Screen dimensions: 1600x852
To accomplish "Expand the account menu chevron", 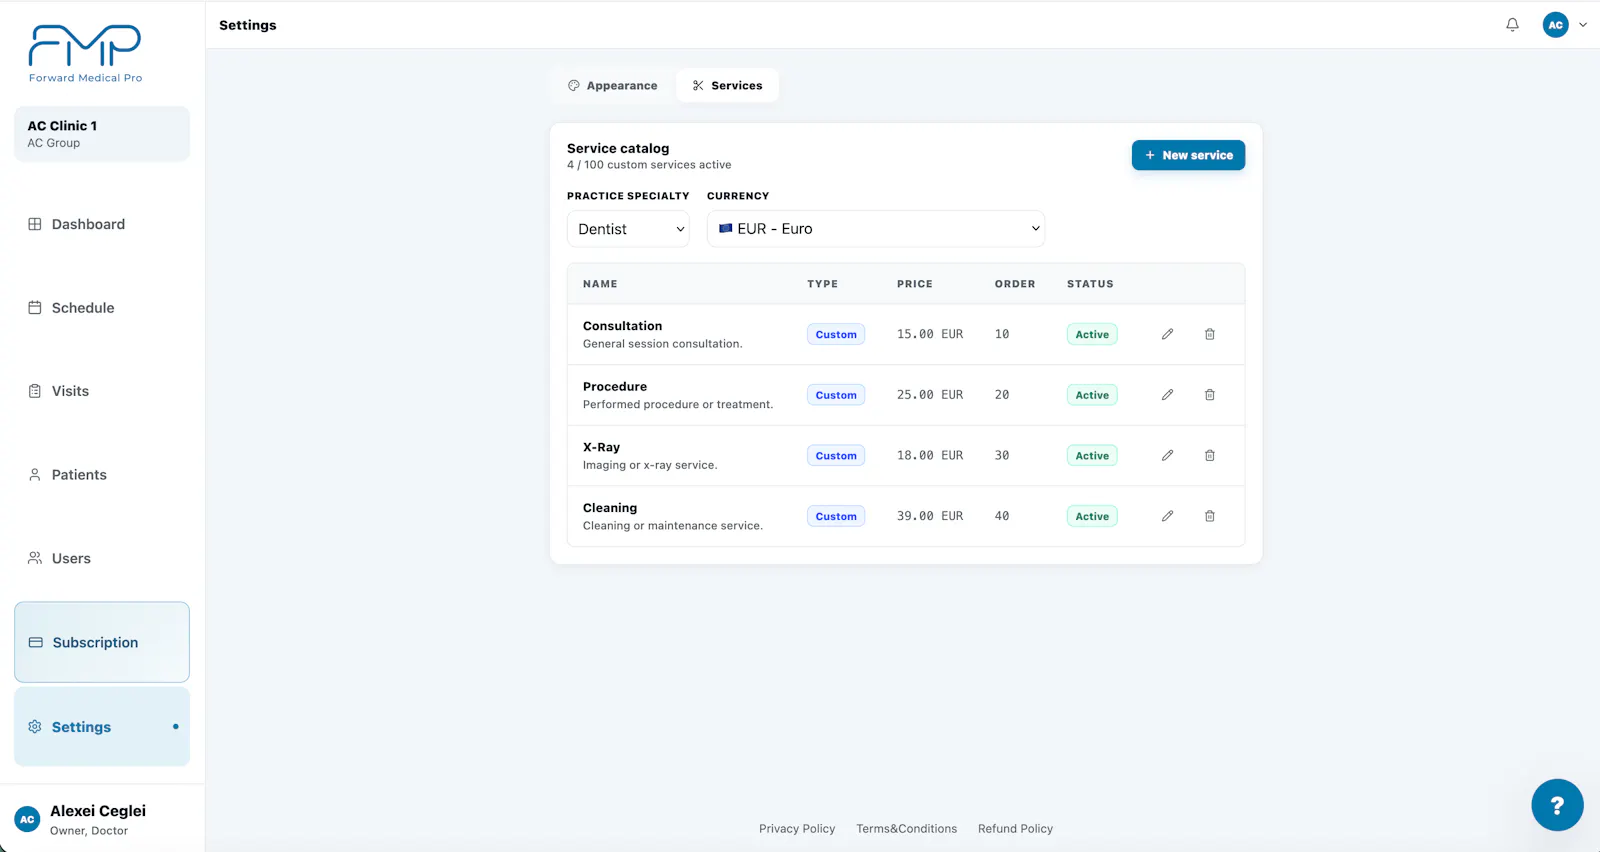I will click(1583, 25).
